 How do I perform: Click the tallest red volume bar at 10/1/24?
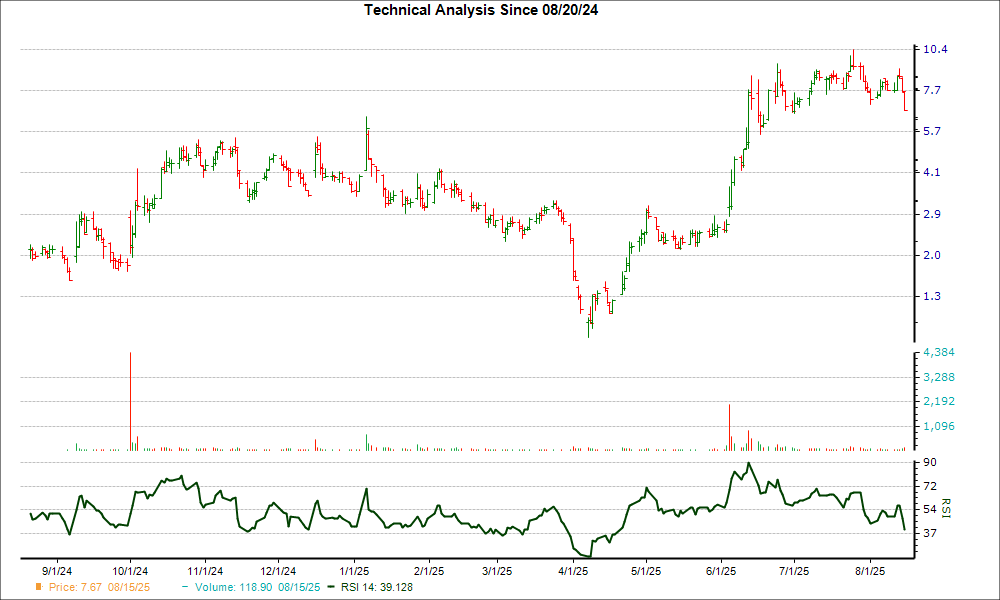tap(130, 401)
